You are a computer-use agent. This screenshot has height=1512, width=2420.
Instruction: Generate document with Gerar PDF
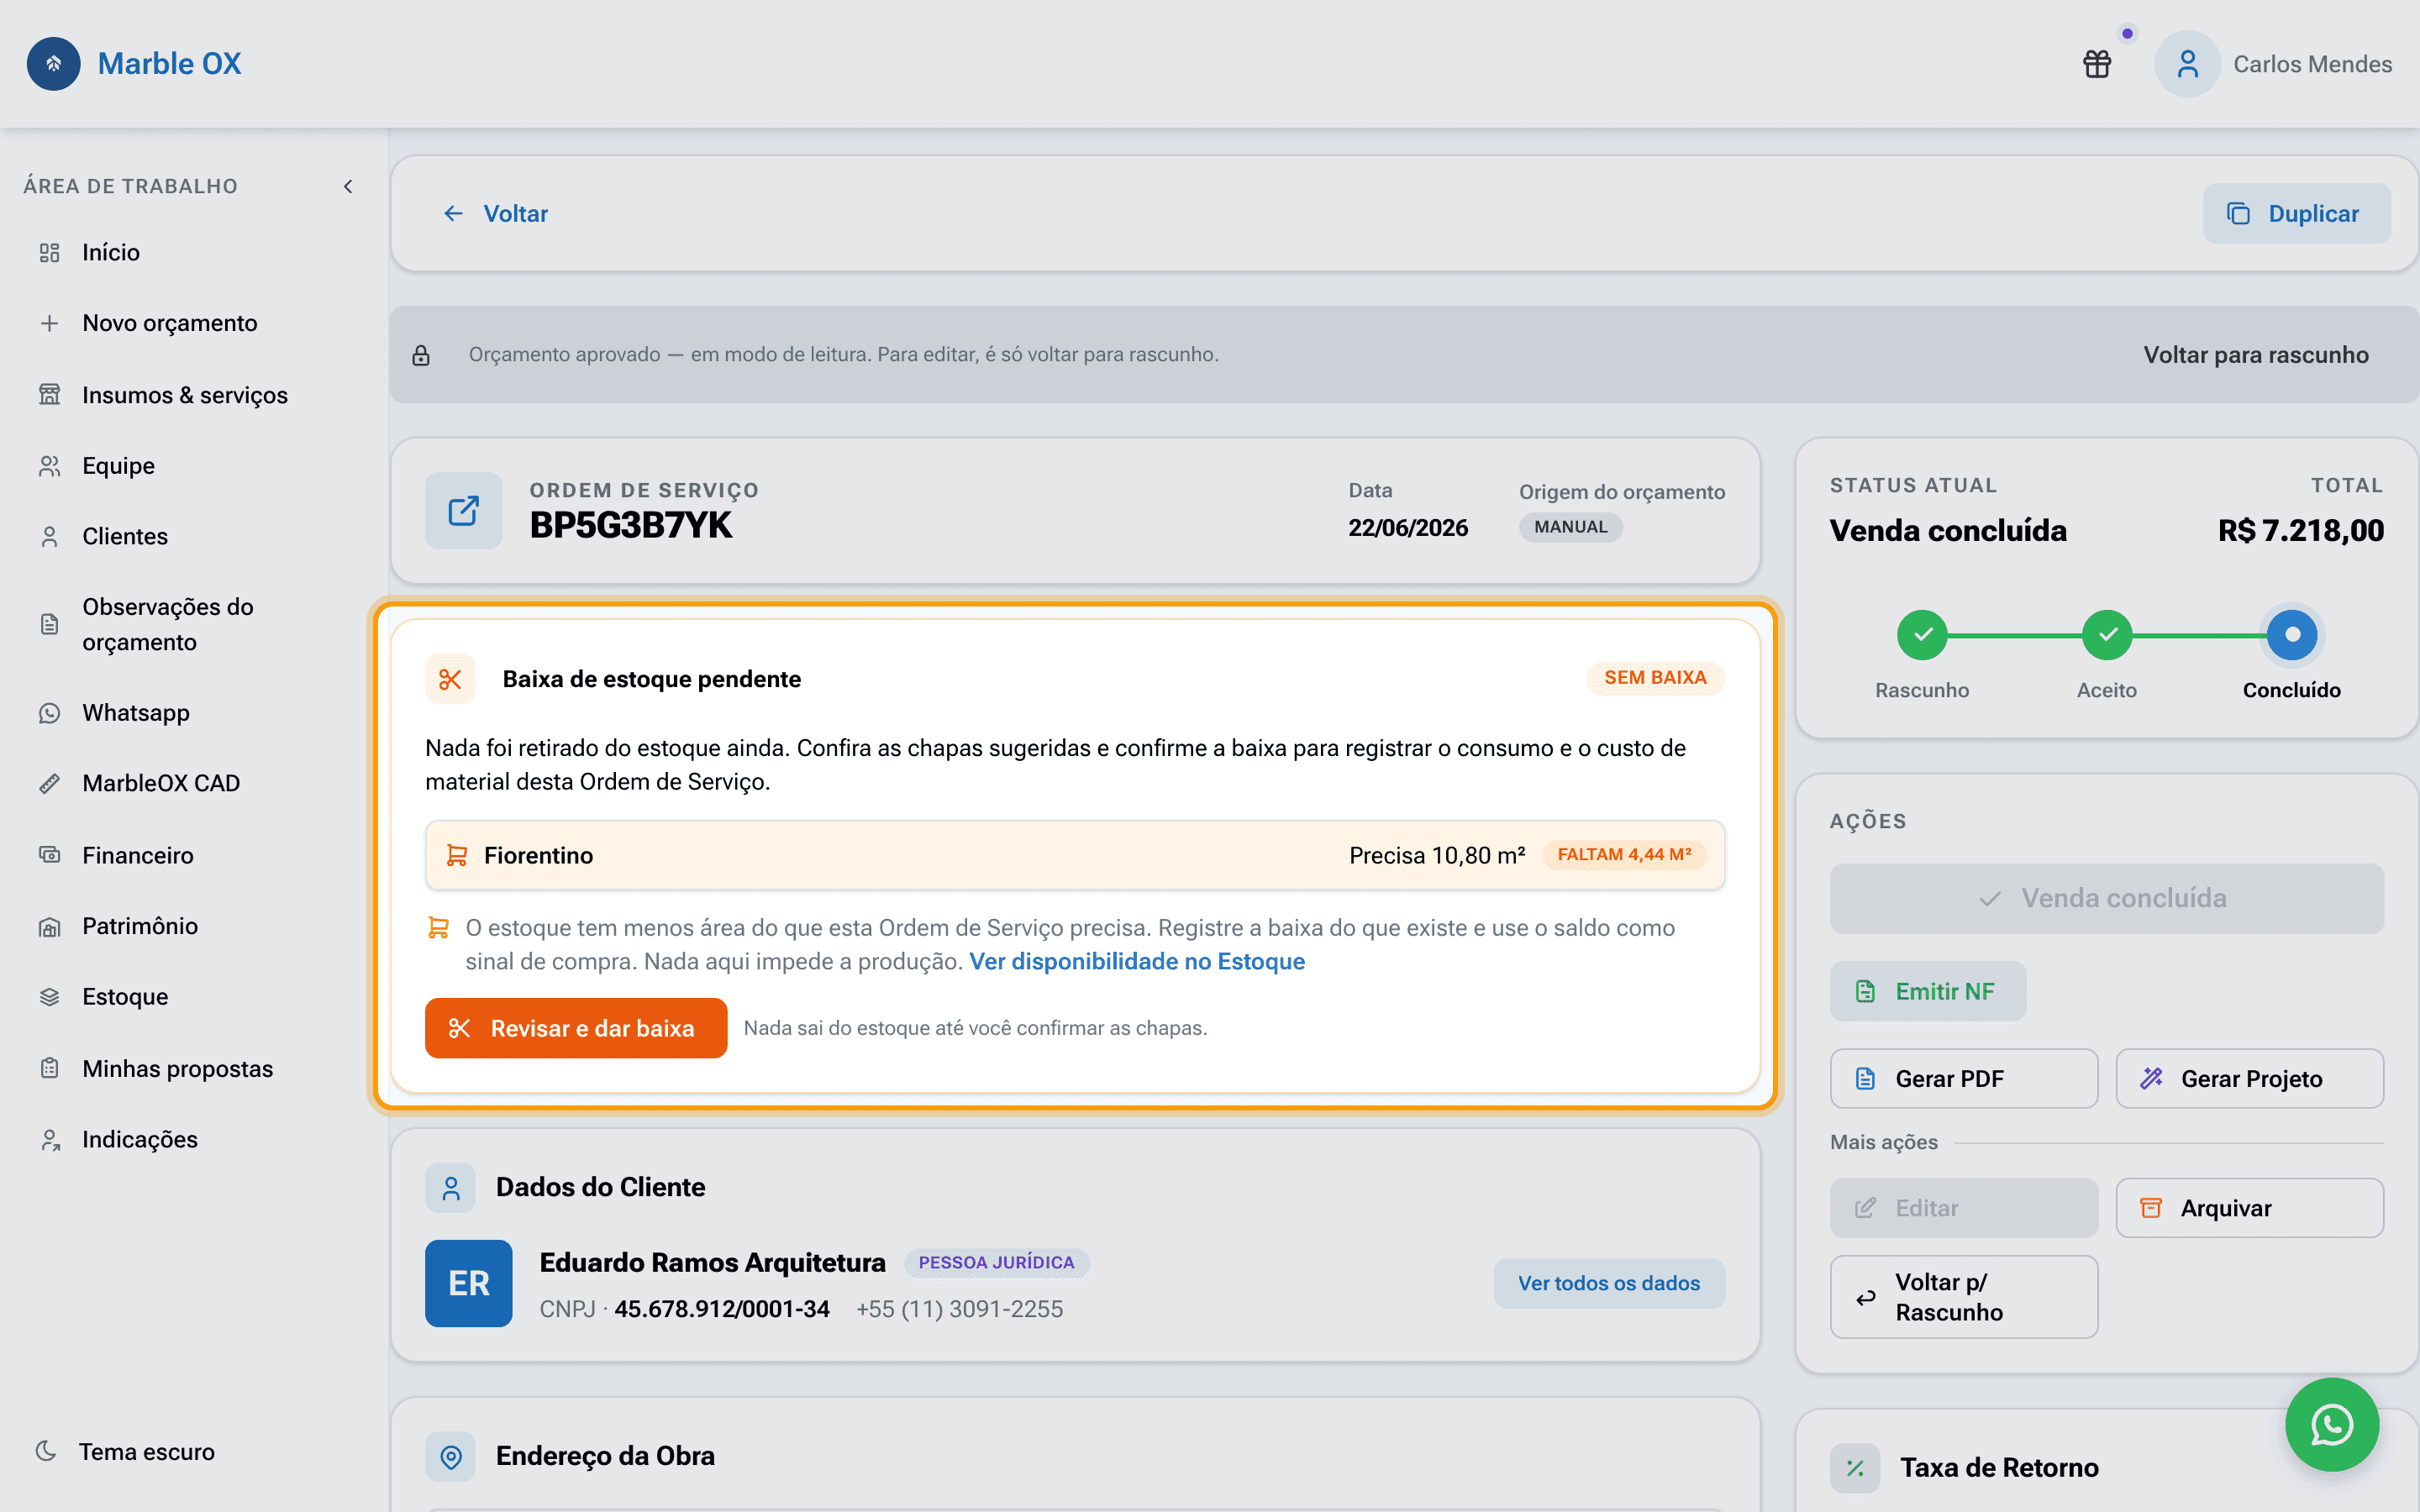(x=1964, y=1079)
